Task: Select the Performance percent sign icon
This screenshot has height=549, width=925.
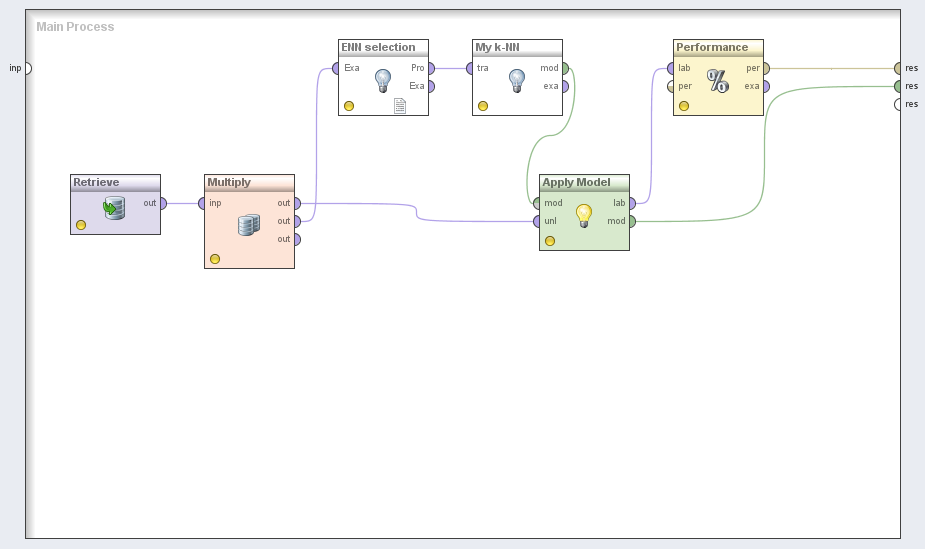Action: tap(718, 81)
